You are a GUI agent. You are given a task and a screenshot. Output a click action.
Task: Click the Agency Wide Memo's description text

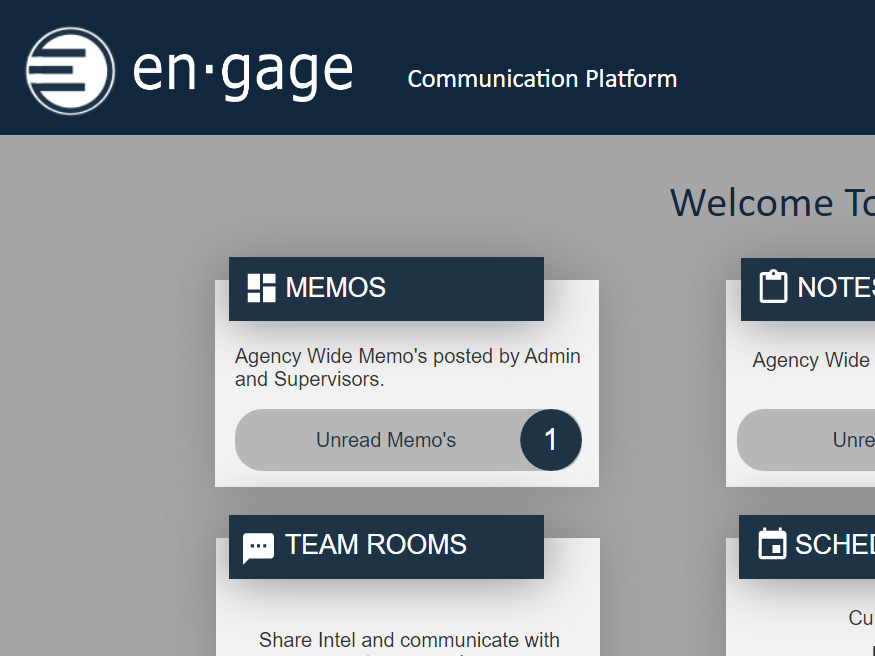click(x=407, y=367)
